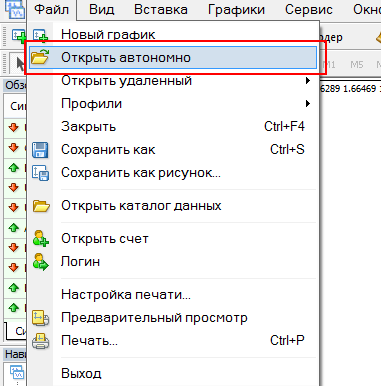Choose Открыть каталог данных
The width and height of the screenshot is (381, 386).
tap(173, 206)
